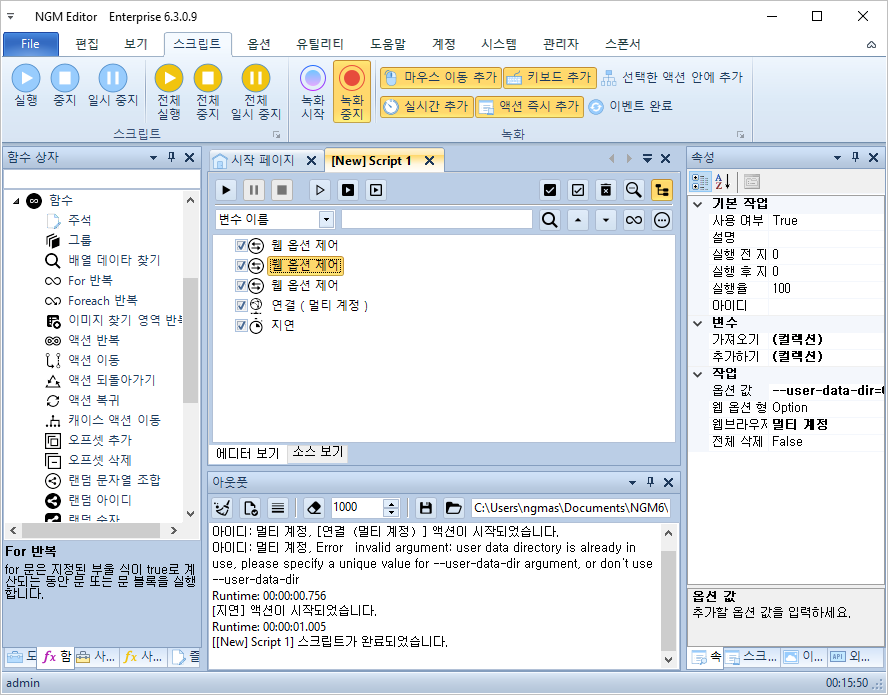Click the categorized view icon in properties panel
The height and width of the screenshot is (695, 888).
click(700, 182)
